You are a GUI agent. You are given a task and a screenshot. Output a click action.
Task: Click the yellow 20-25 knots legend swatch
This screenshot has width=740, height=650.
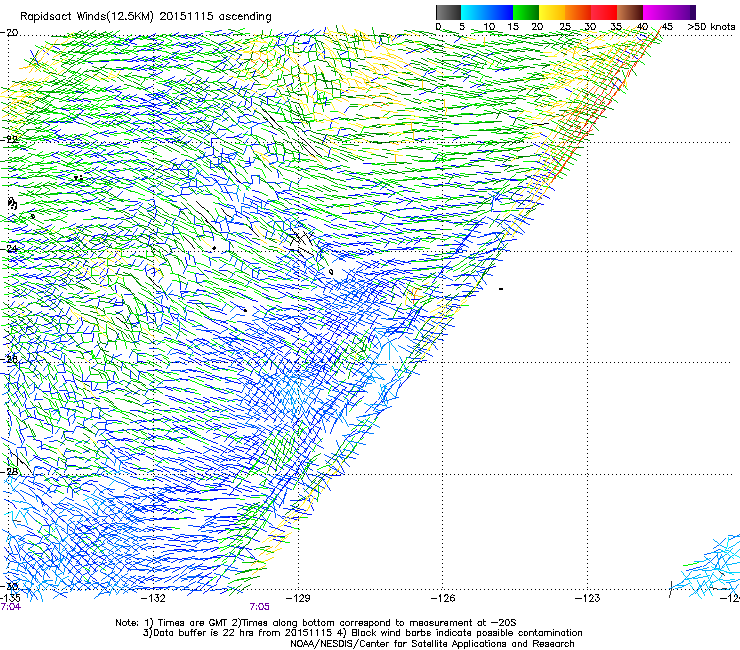point(552,12)
